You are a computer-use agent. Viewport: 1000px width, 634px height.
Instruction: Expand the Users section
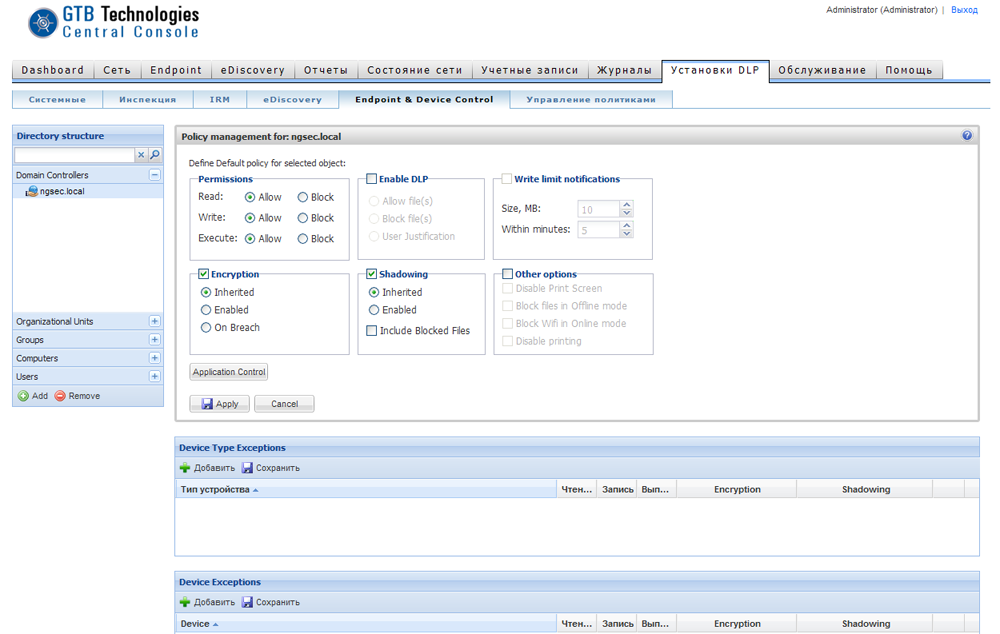(x=154, y=377)
